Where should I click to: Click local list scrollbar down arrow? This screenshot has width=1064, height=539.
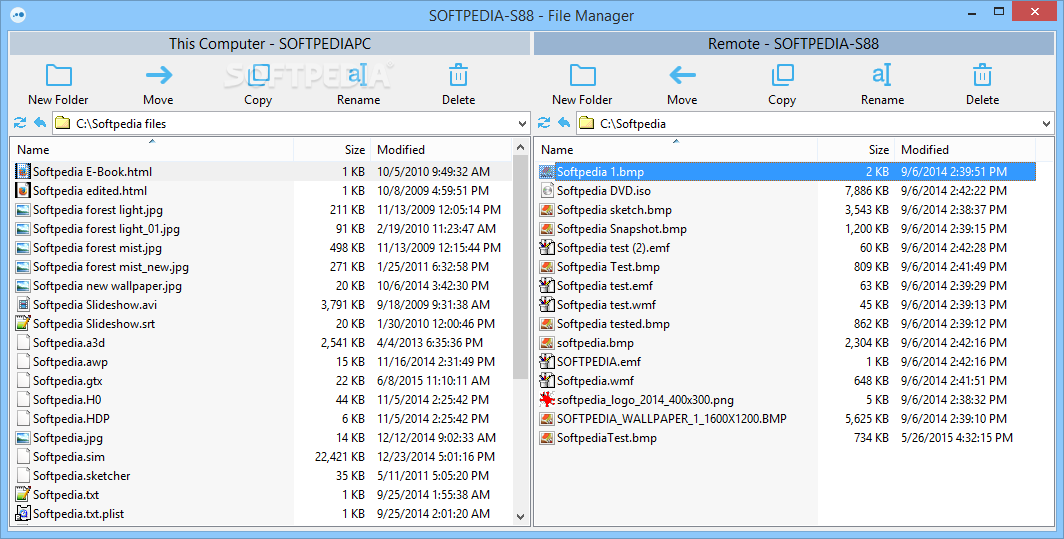(x=520, y=517)
